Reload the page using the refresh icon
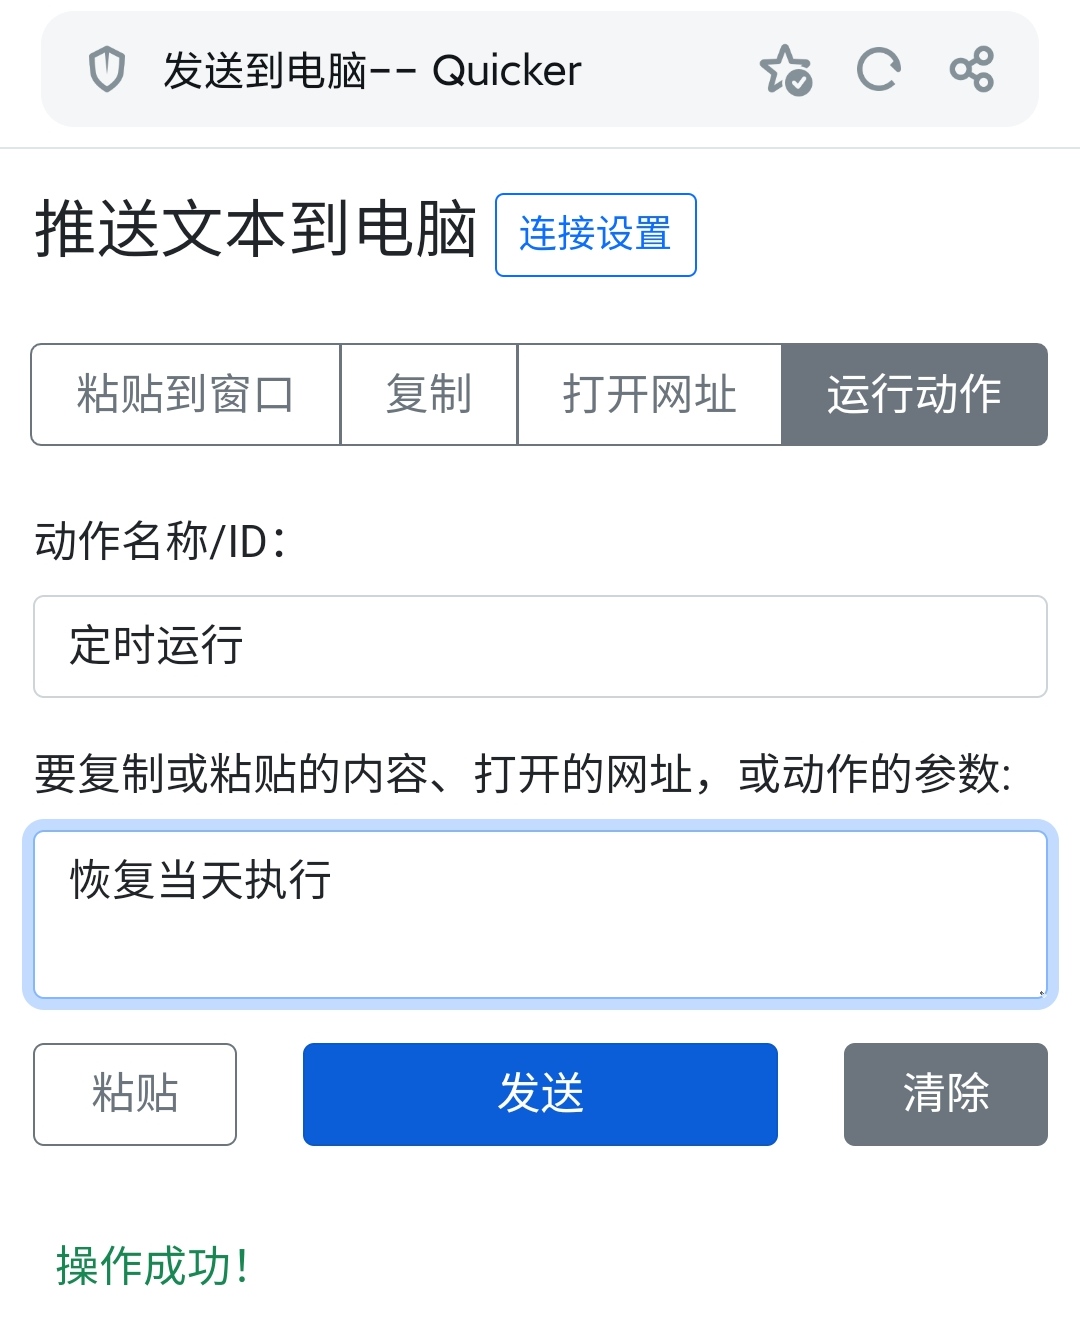 pos(879,70)
